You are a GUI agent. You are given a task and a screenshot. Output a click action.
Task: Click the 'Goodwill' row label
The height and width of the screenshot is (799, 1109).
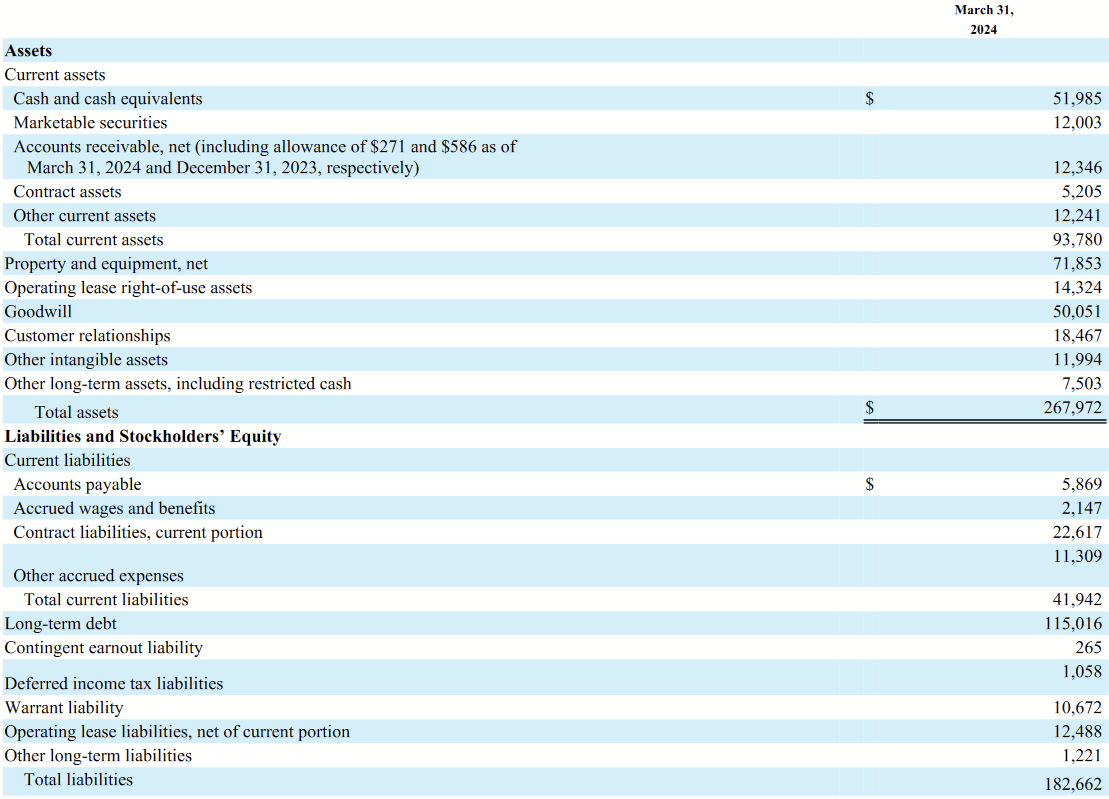[x=38, y=312]
